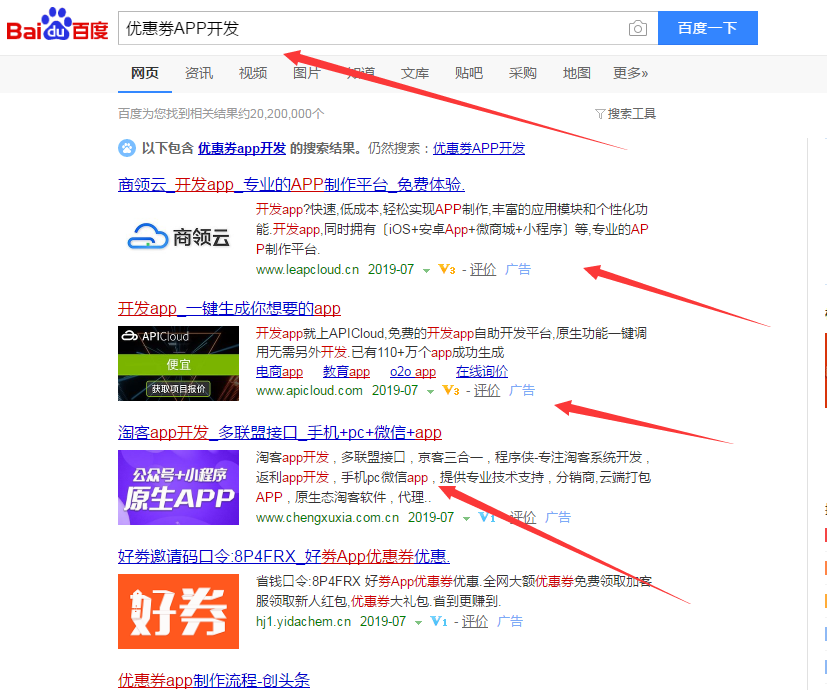
Task: Click the 公众号+小程序 原生APP thumbnail
Action: [178, 487]
